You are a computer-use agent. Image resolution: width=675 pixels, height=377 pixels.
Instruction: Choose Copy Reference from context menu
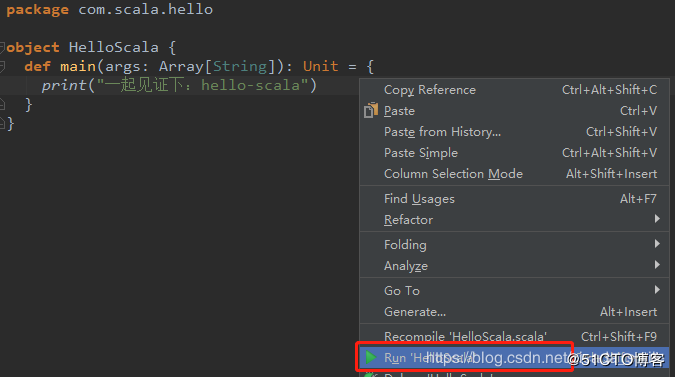pos(514,90)
